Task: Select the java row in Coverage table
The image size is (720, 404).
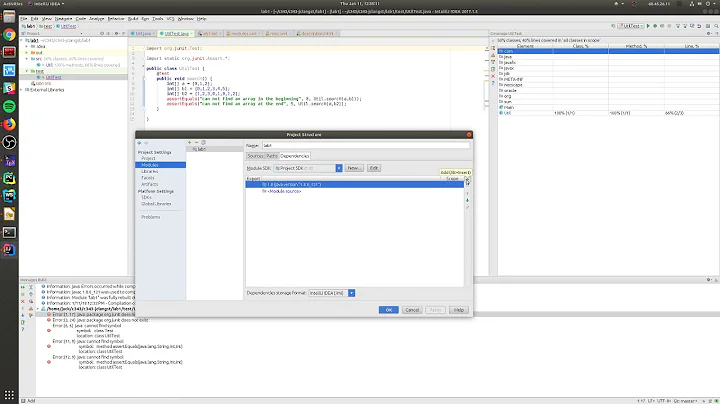Action: 608,57
